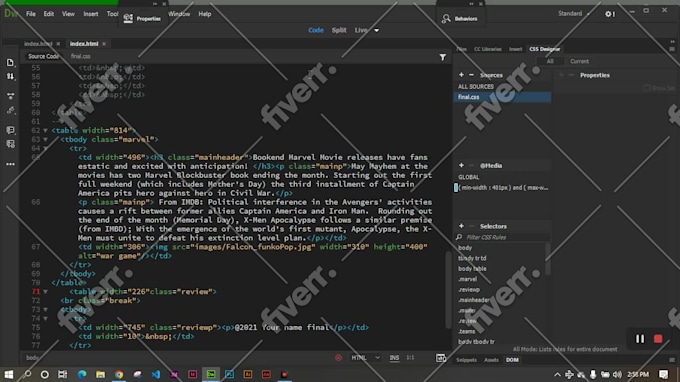Switch CSS Designer to Current mode

[x=579, y=61]
